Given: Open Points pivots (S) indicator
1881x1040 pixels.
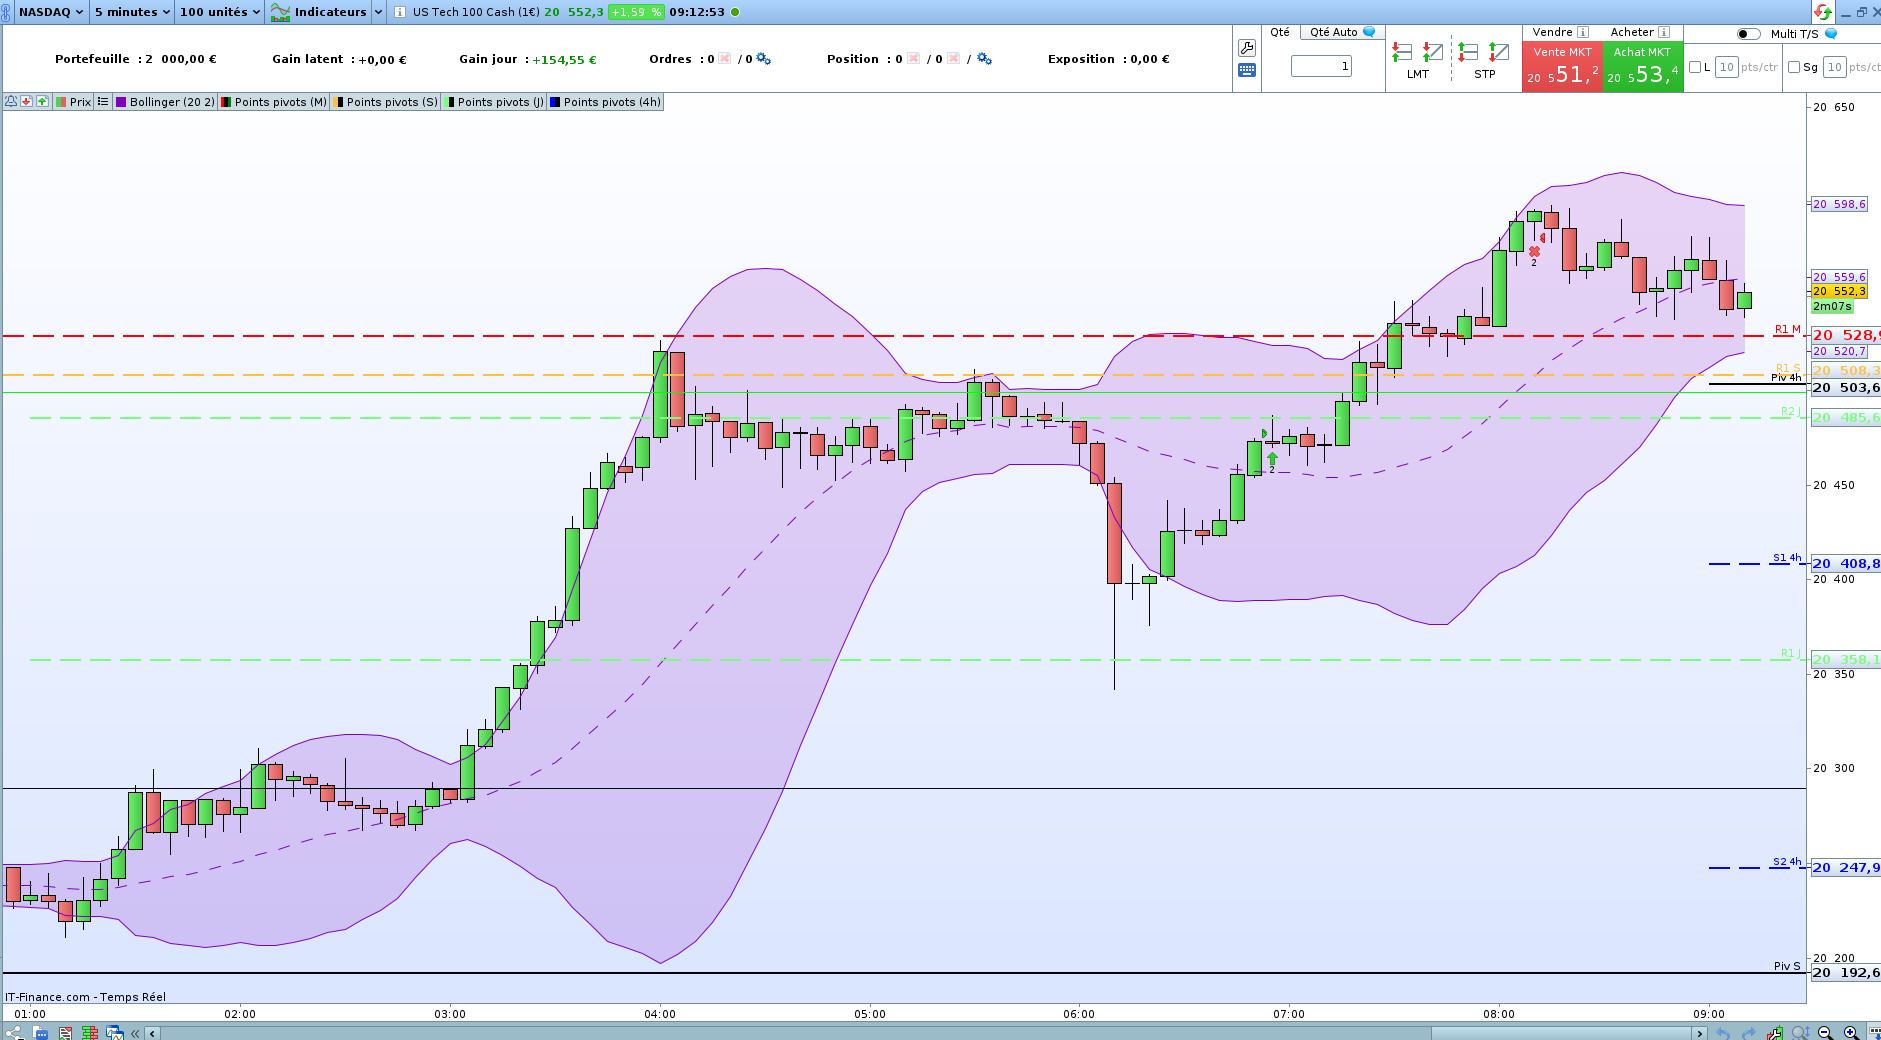Looking at the screenshot, I should click(x=385, y=102).
